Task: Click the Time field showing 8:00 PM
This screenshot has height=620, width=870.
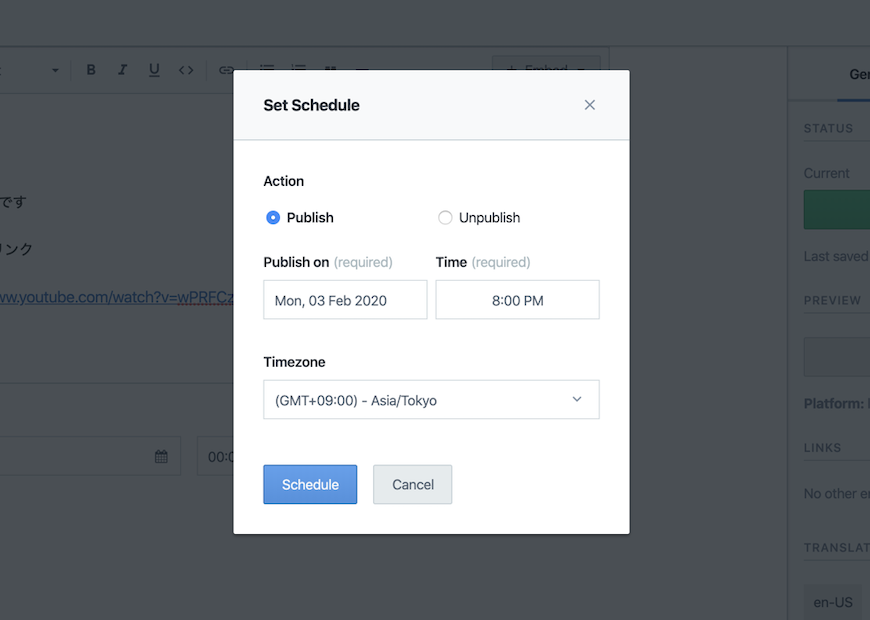Action: pos(517,300)
